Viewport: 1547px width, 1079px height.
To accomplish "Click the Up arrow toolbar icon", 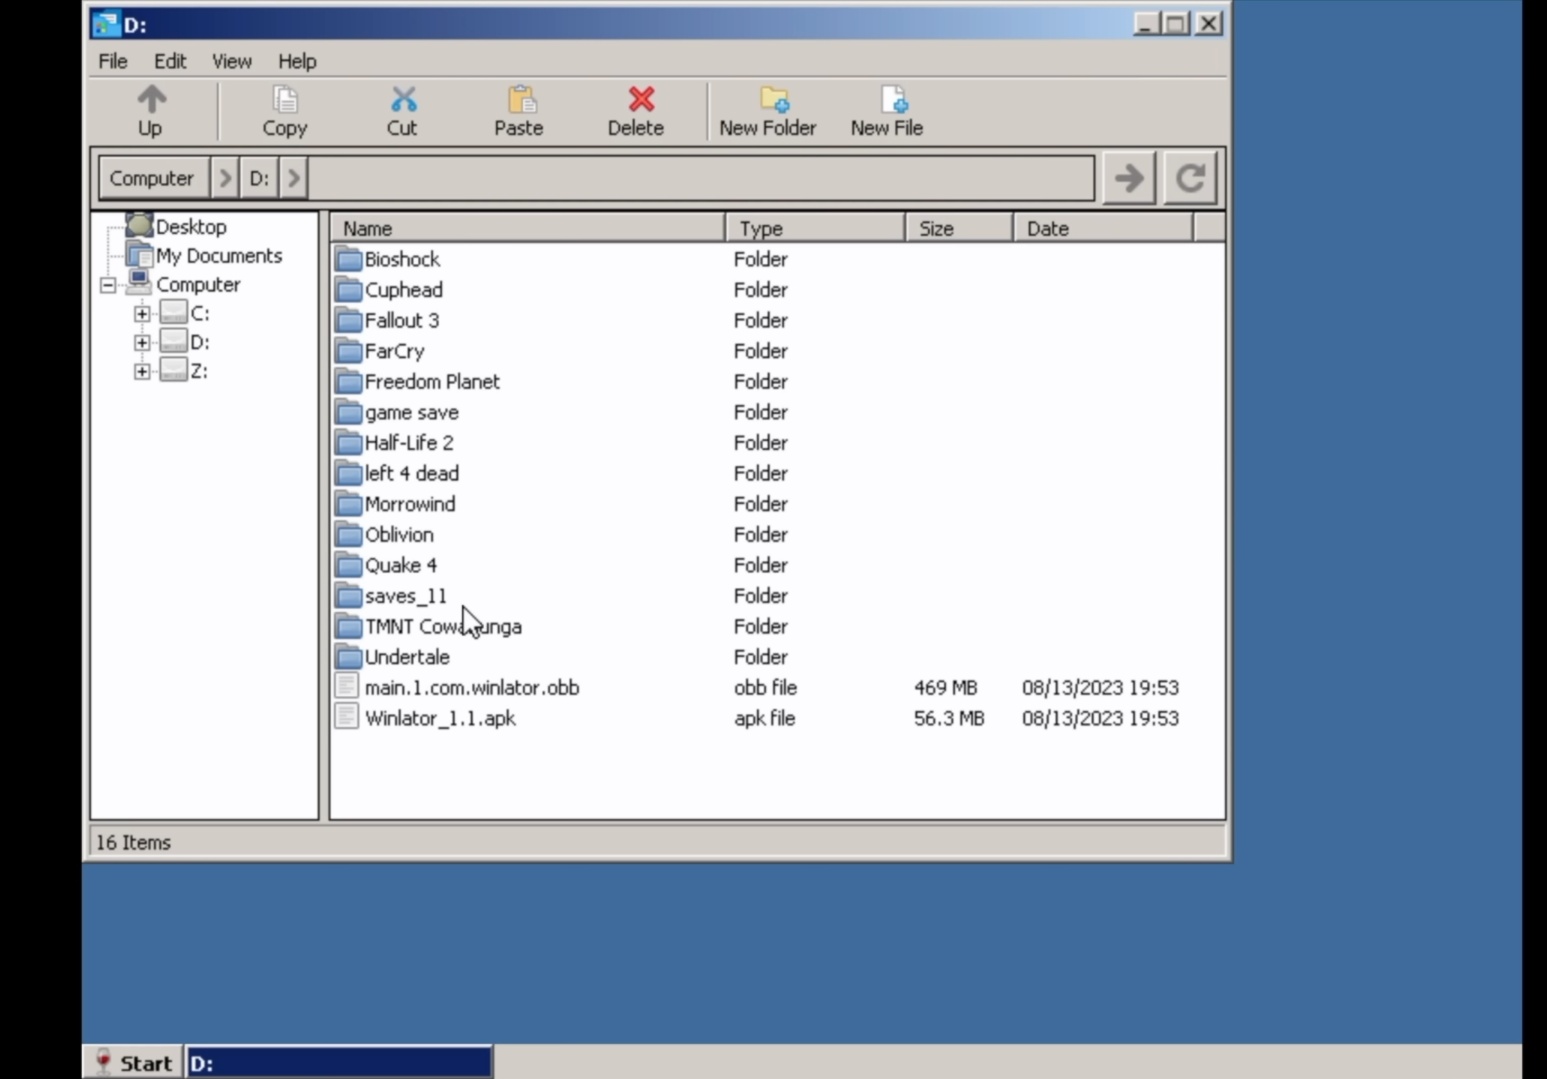I will click(150, 100).
